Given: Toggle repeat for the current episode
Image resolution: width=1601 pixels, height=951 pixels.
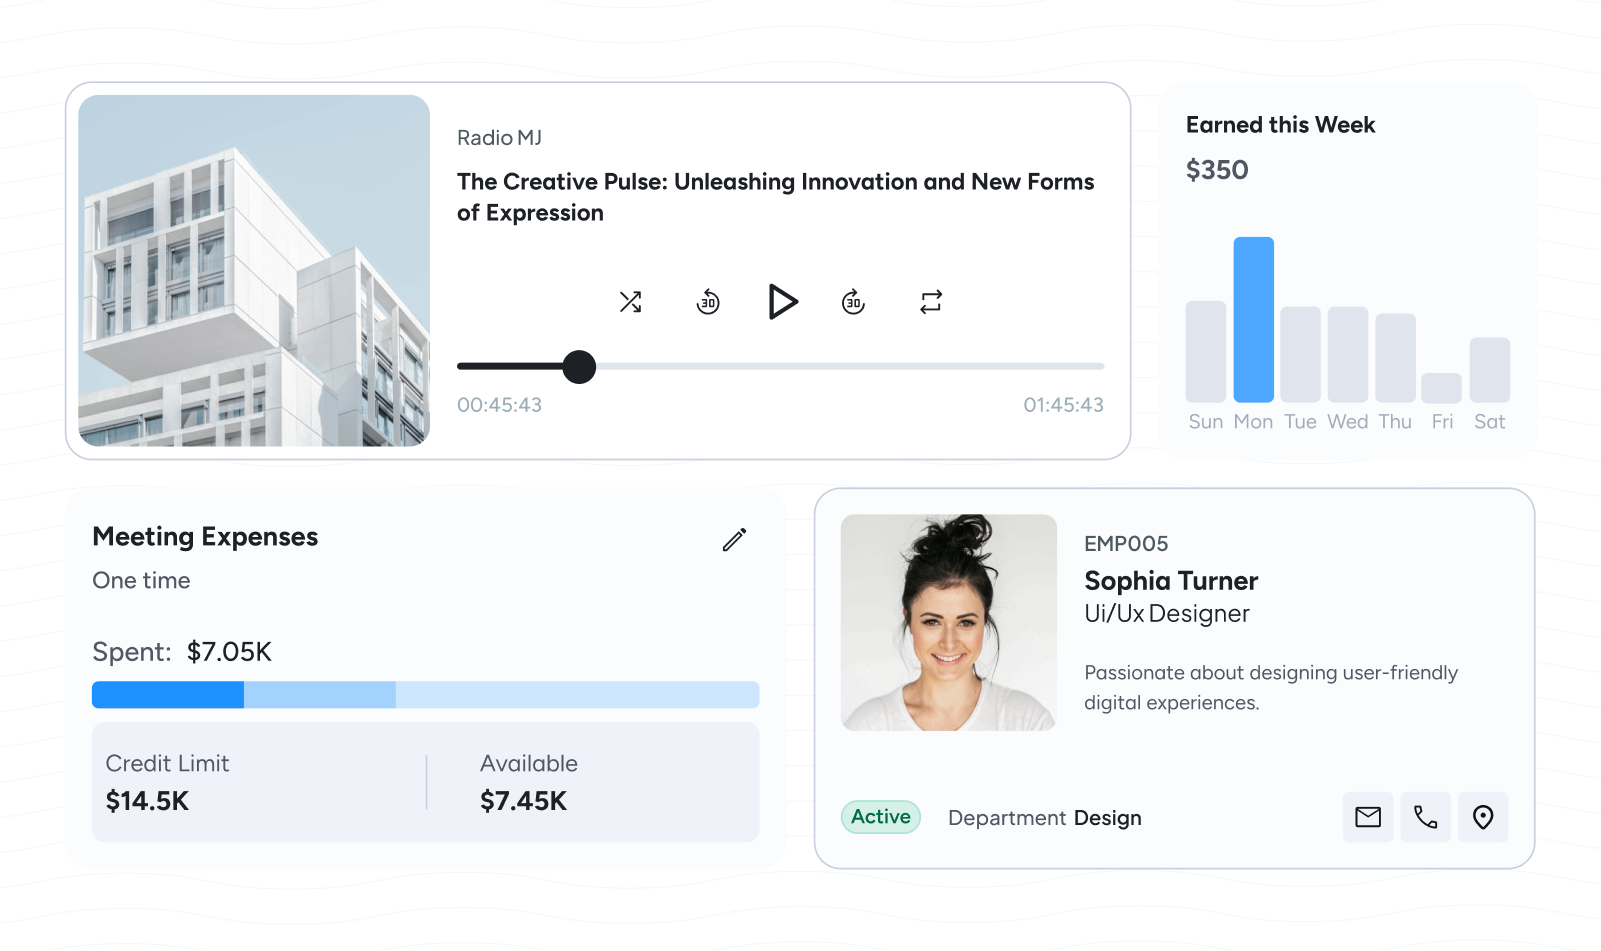Looking at the screenshot, I should [x=931, y=302].
